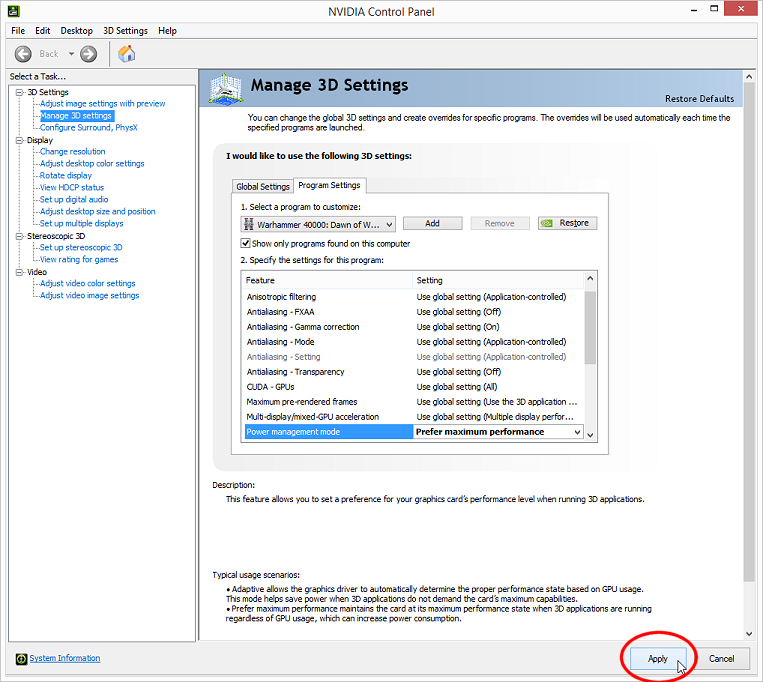Select Maximum pre-rendered frames row

point(414,402)
